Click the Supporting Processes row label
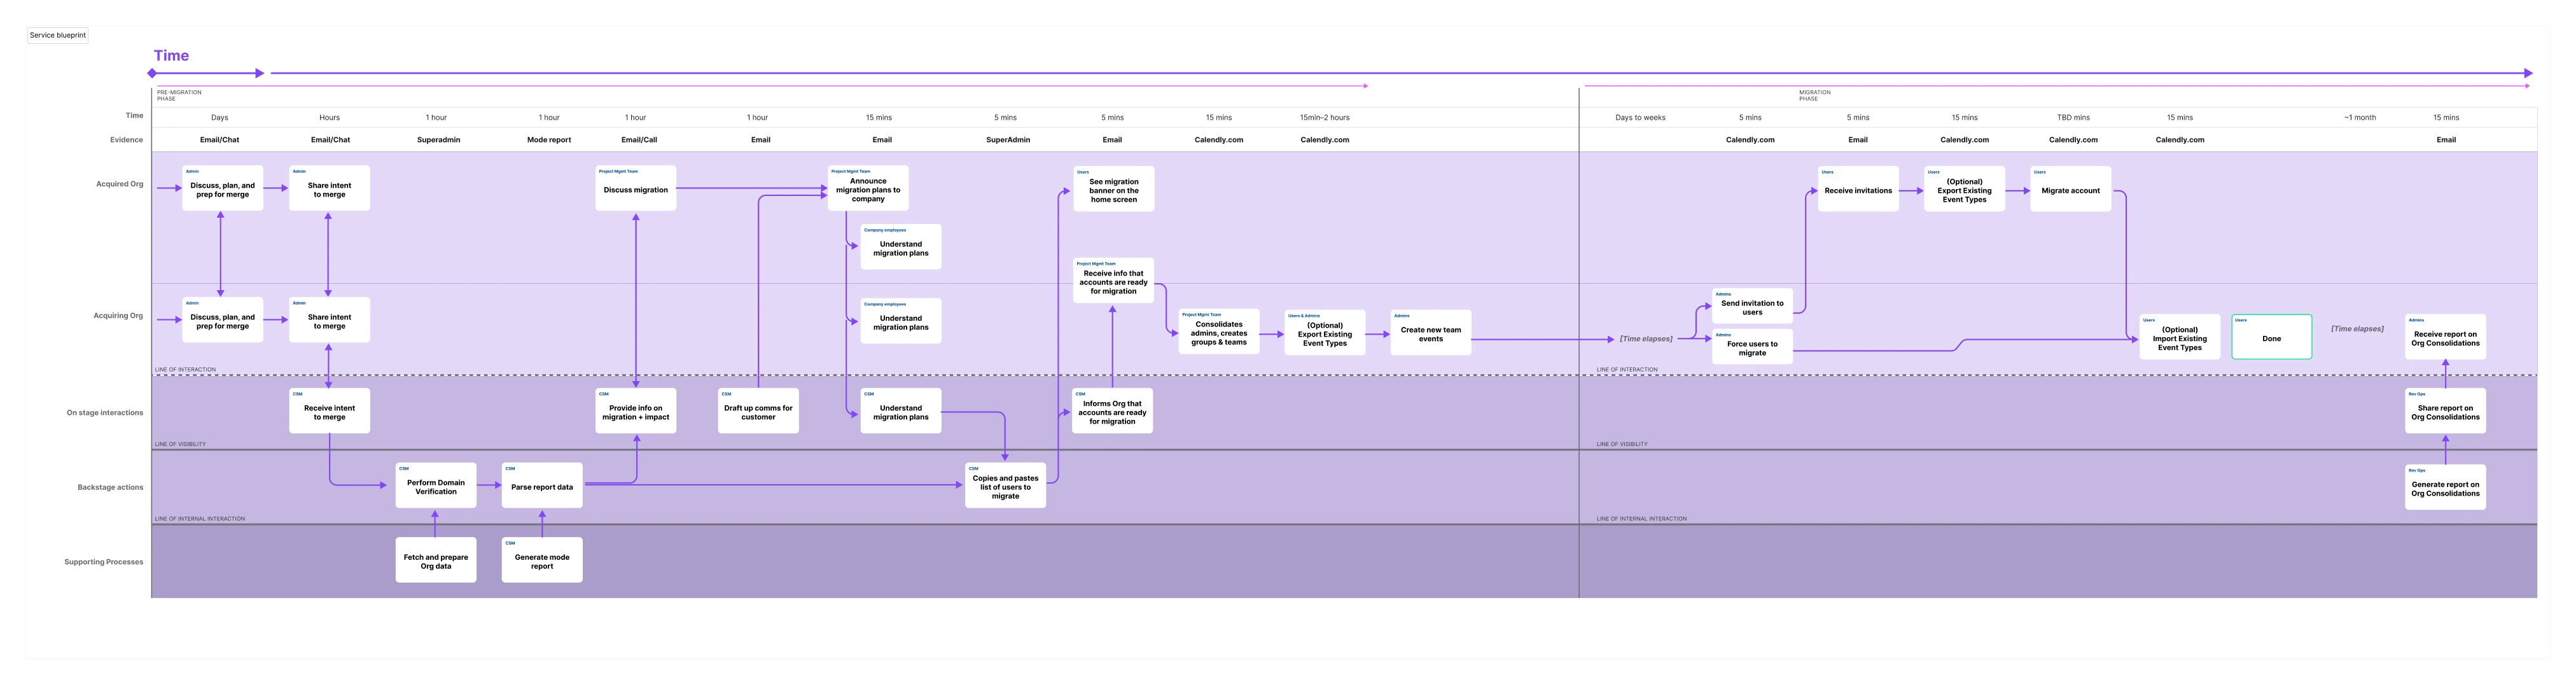 (104, 562)
